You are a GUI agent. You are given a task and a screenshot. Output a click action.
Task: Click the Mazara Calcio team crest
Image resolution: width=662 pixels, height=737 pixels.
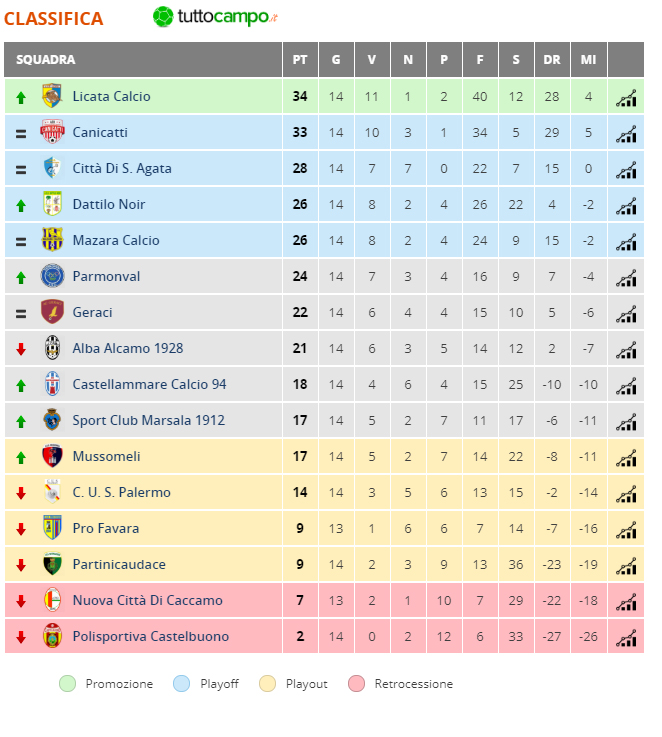coord(52,240)
